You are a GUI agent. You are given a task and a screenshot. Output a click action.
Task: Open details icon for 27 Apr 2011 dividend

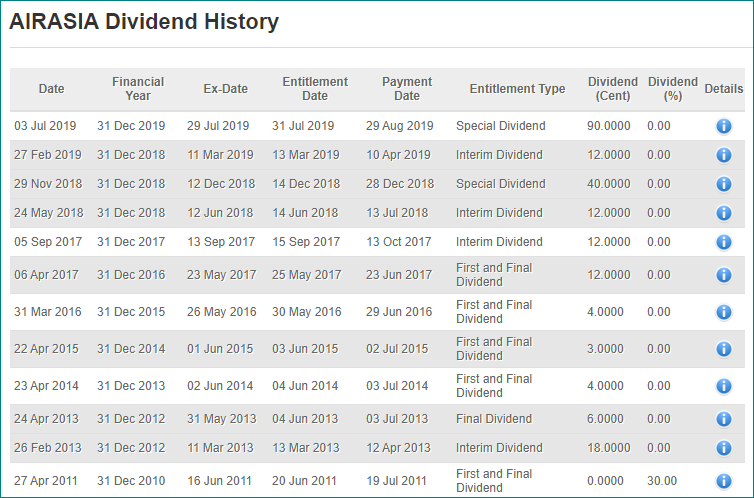tap(724, 481)
